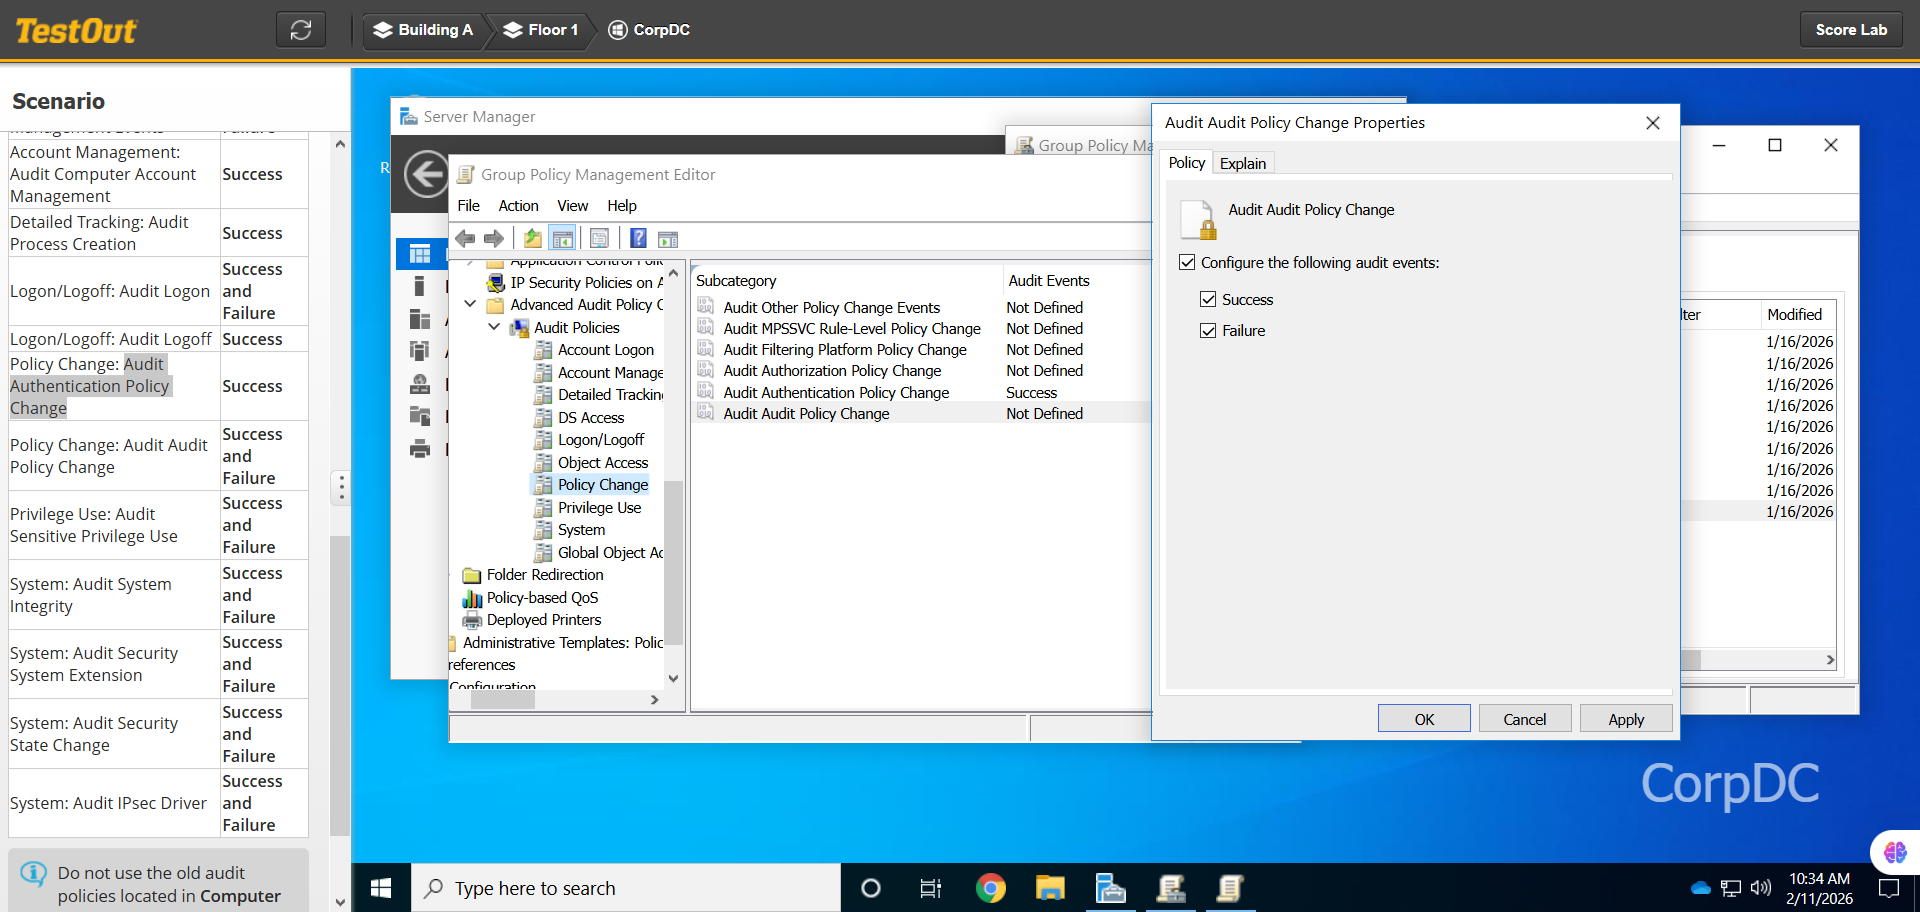
Task: Open the Building A breadcrumb dropdown
Action: pos(423,30)
